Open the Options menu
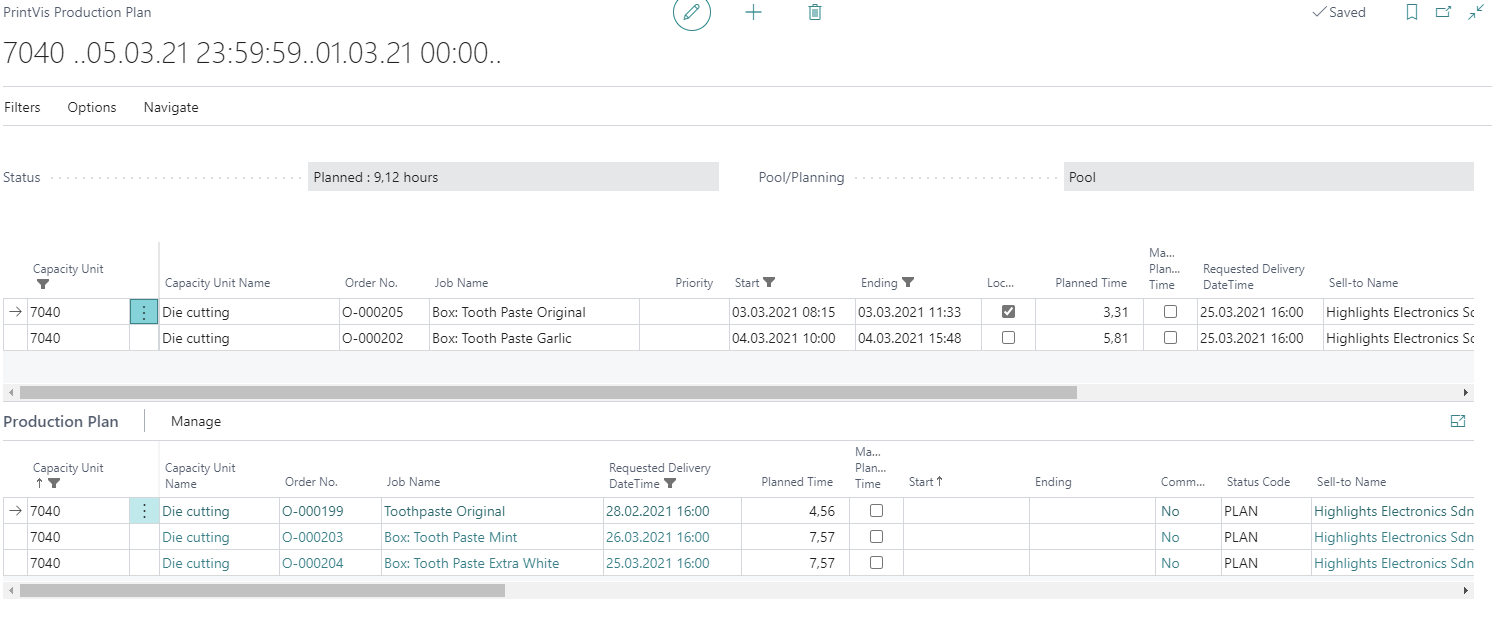This screenshot has height=617, width=1508. point(92,107)
